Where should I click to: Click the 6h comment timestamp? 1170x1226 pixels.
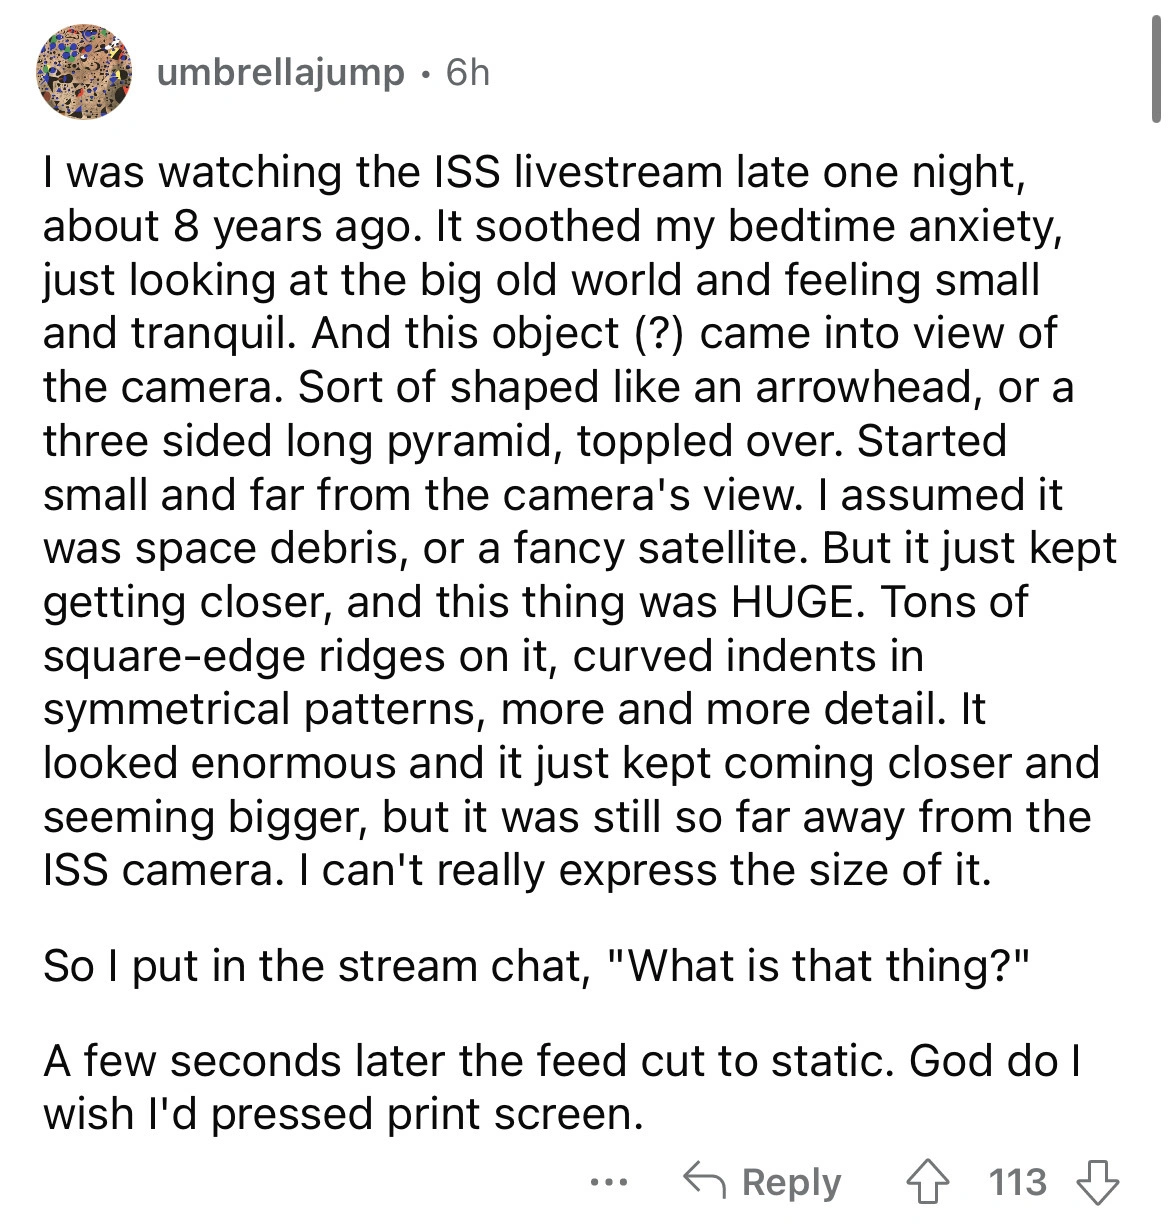[467, 73]
